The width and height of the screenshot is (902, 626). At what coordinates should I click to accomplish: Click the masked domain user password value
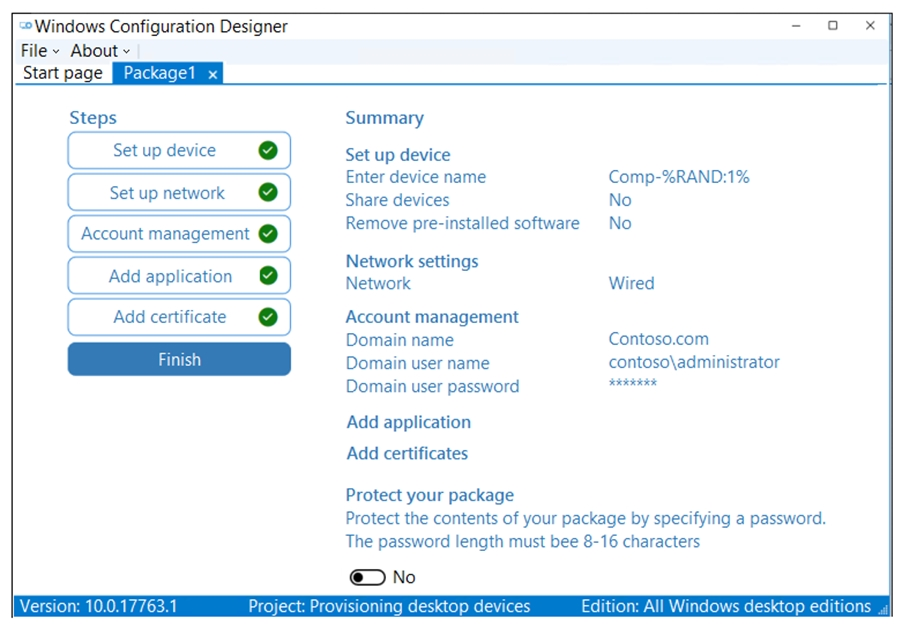[633, 383]
